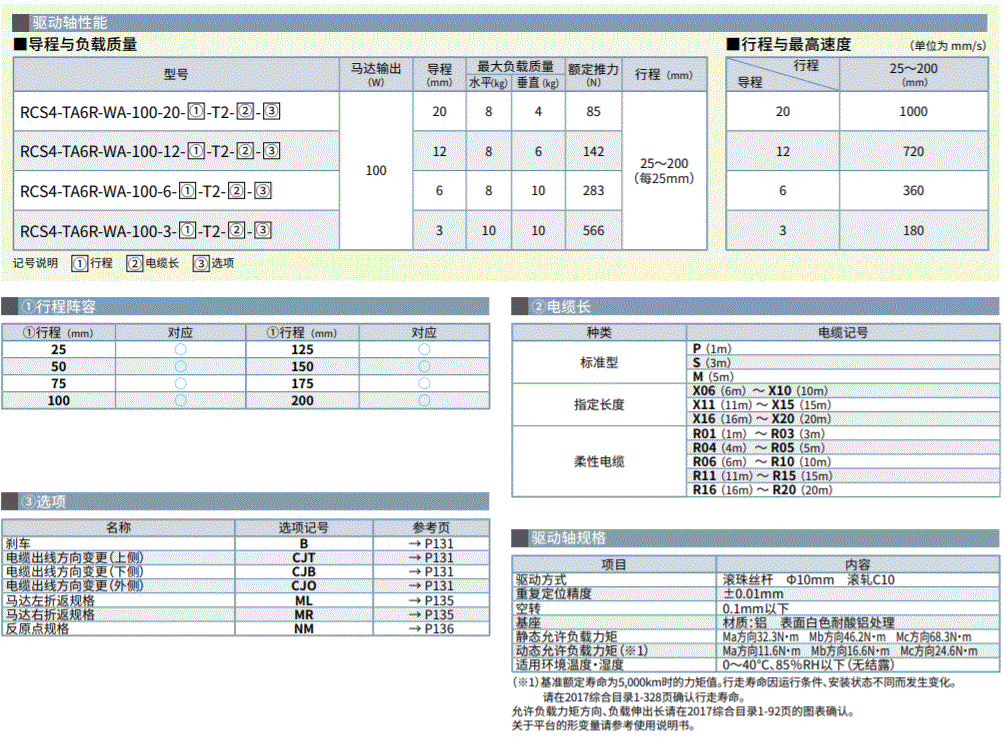Click the '静态允许负载力矩' spec label

pos(567,636)
